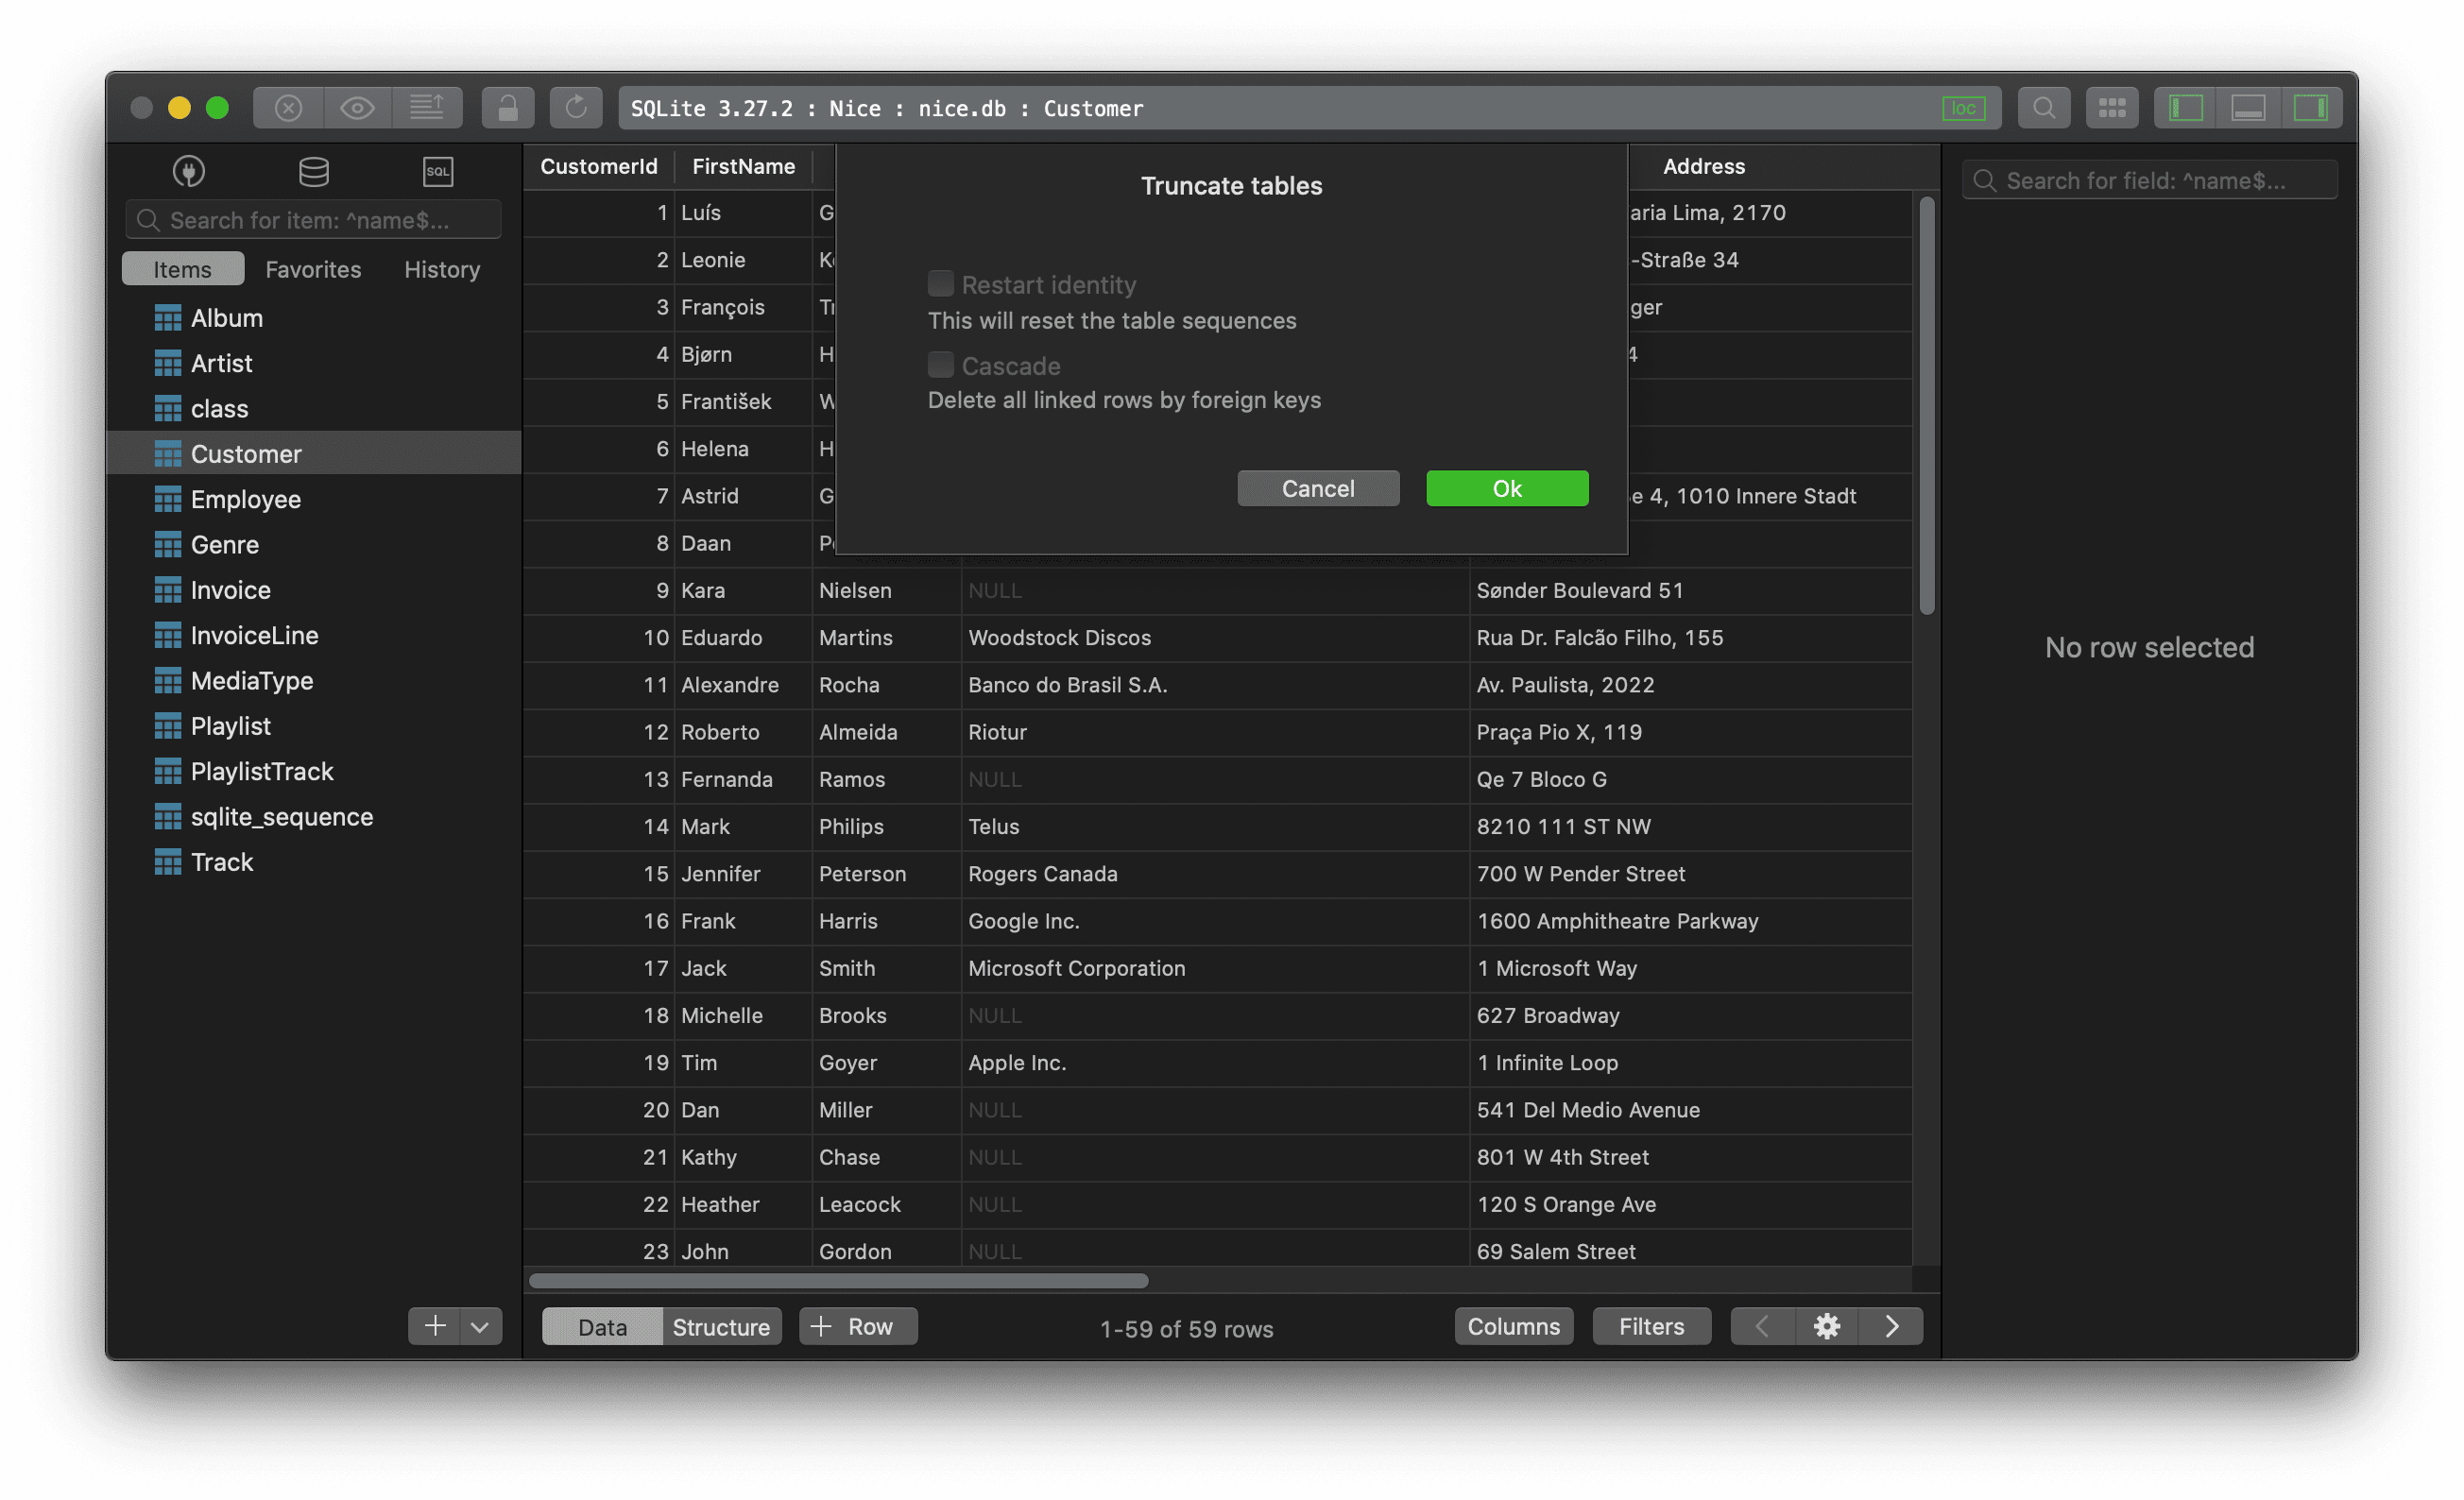Click the database cylinder icon
The width and height of the screenshot is (2464, 1500).
(x=314, y=171)
